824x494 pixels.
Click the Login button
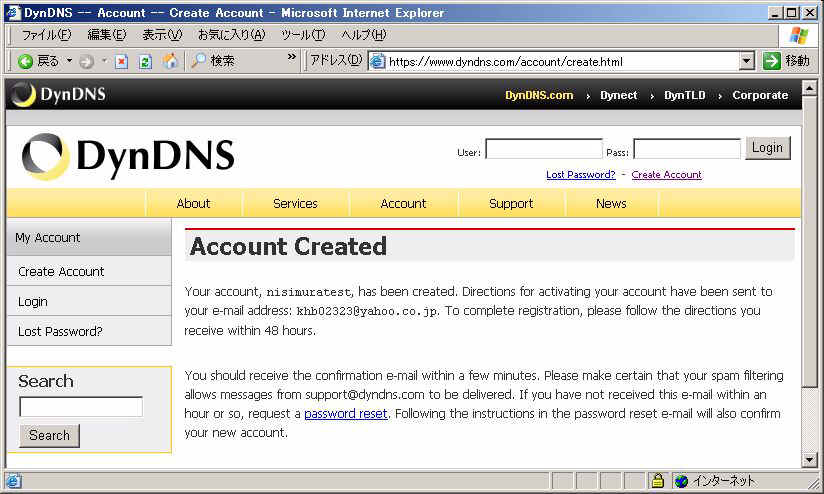pyautogui.click(x=767, y=148)
